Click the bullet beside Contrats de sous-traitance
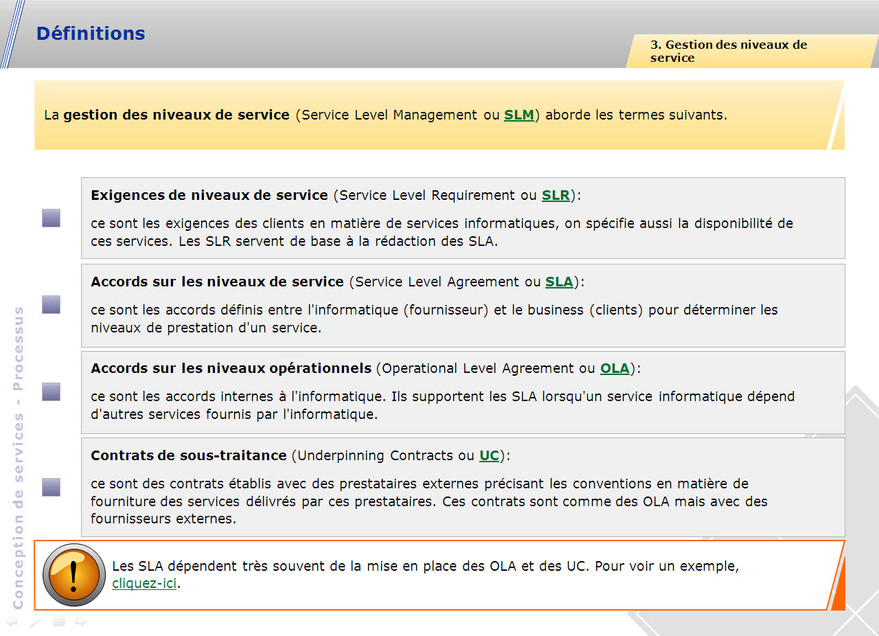The image size is (879, 636). pos(51,487)
